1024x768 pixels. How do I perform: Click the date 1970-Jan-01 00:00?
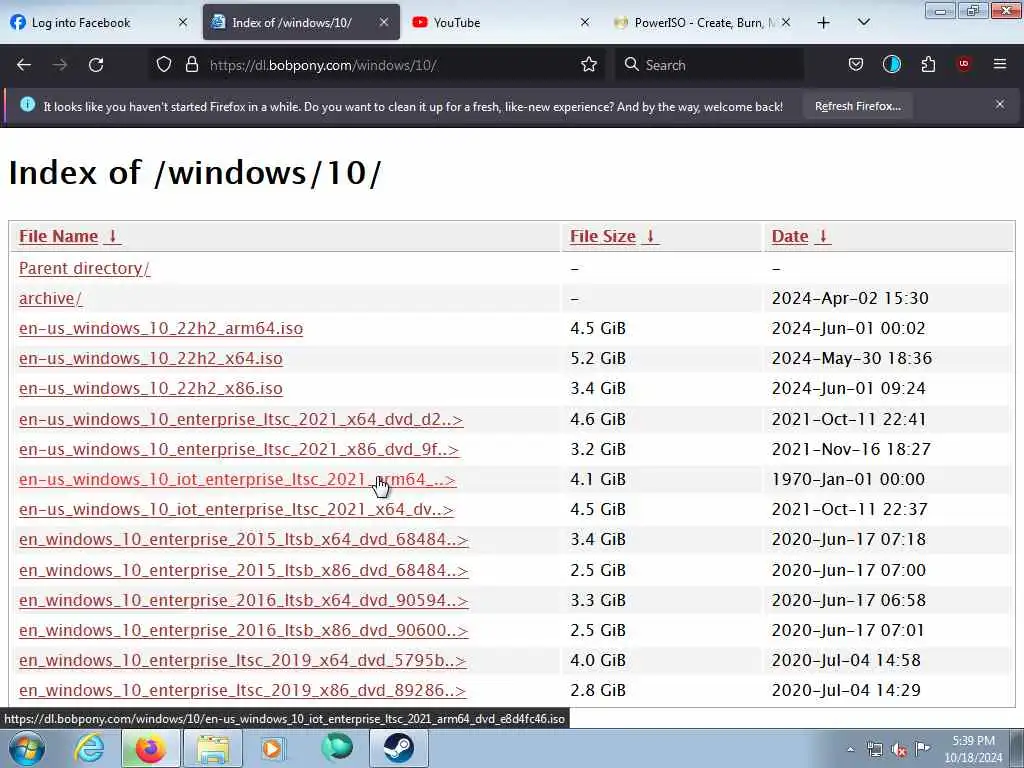848,479
